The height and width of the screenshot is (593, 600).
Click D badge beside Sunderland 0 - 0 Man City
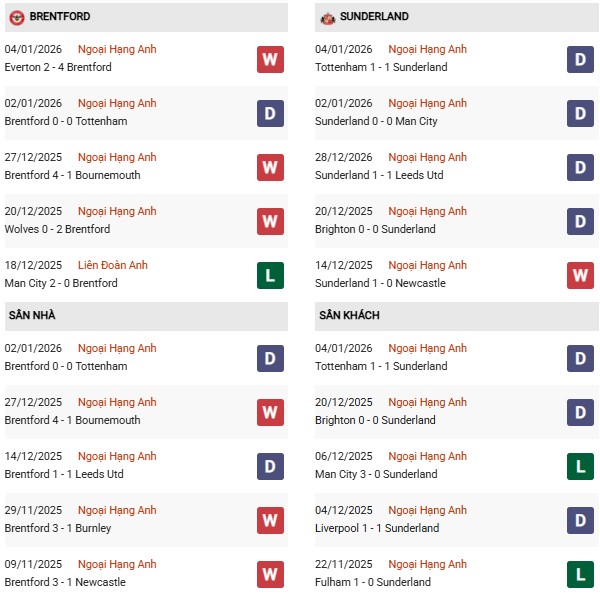click(x=580, y=113)
